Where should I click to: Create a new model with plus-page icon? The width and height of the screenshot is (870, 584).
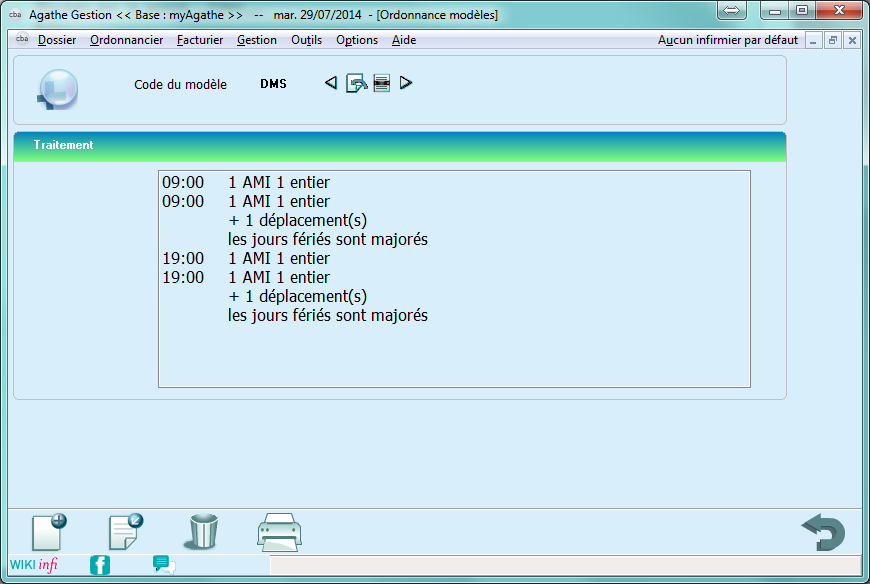[x=49, y=532]
